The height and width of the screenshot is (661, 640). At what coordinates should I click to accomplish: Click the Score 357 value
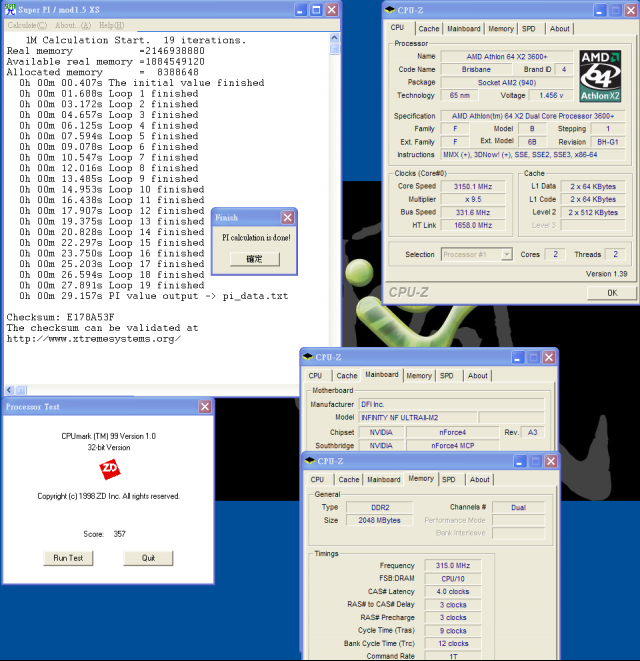click(119, 534)
